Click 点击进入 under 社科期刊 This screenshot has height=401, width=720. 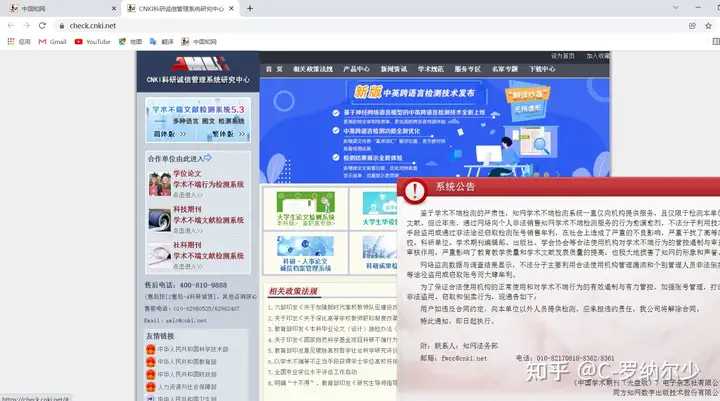pyautogui.click(x=188, y=266)
